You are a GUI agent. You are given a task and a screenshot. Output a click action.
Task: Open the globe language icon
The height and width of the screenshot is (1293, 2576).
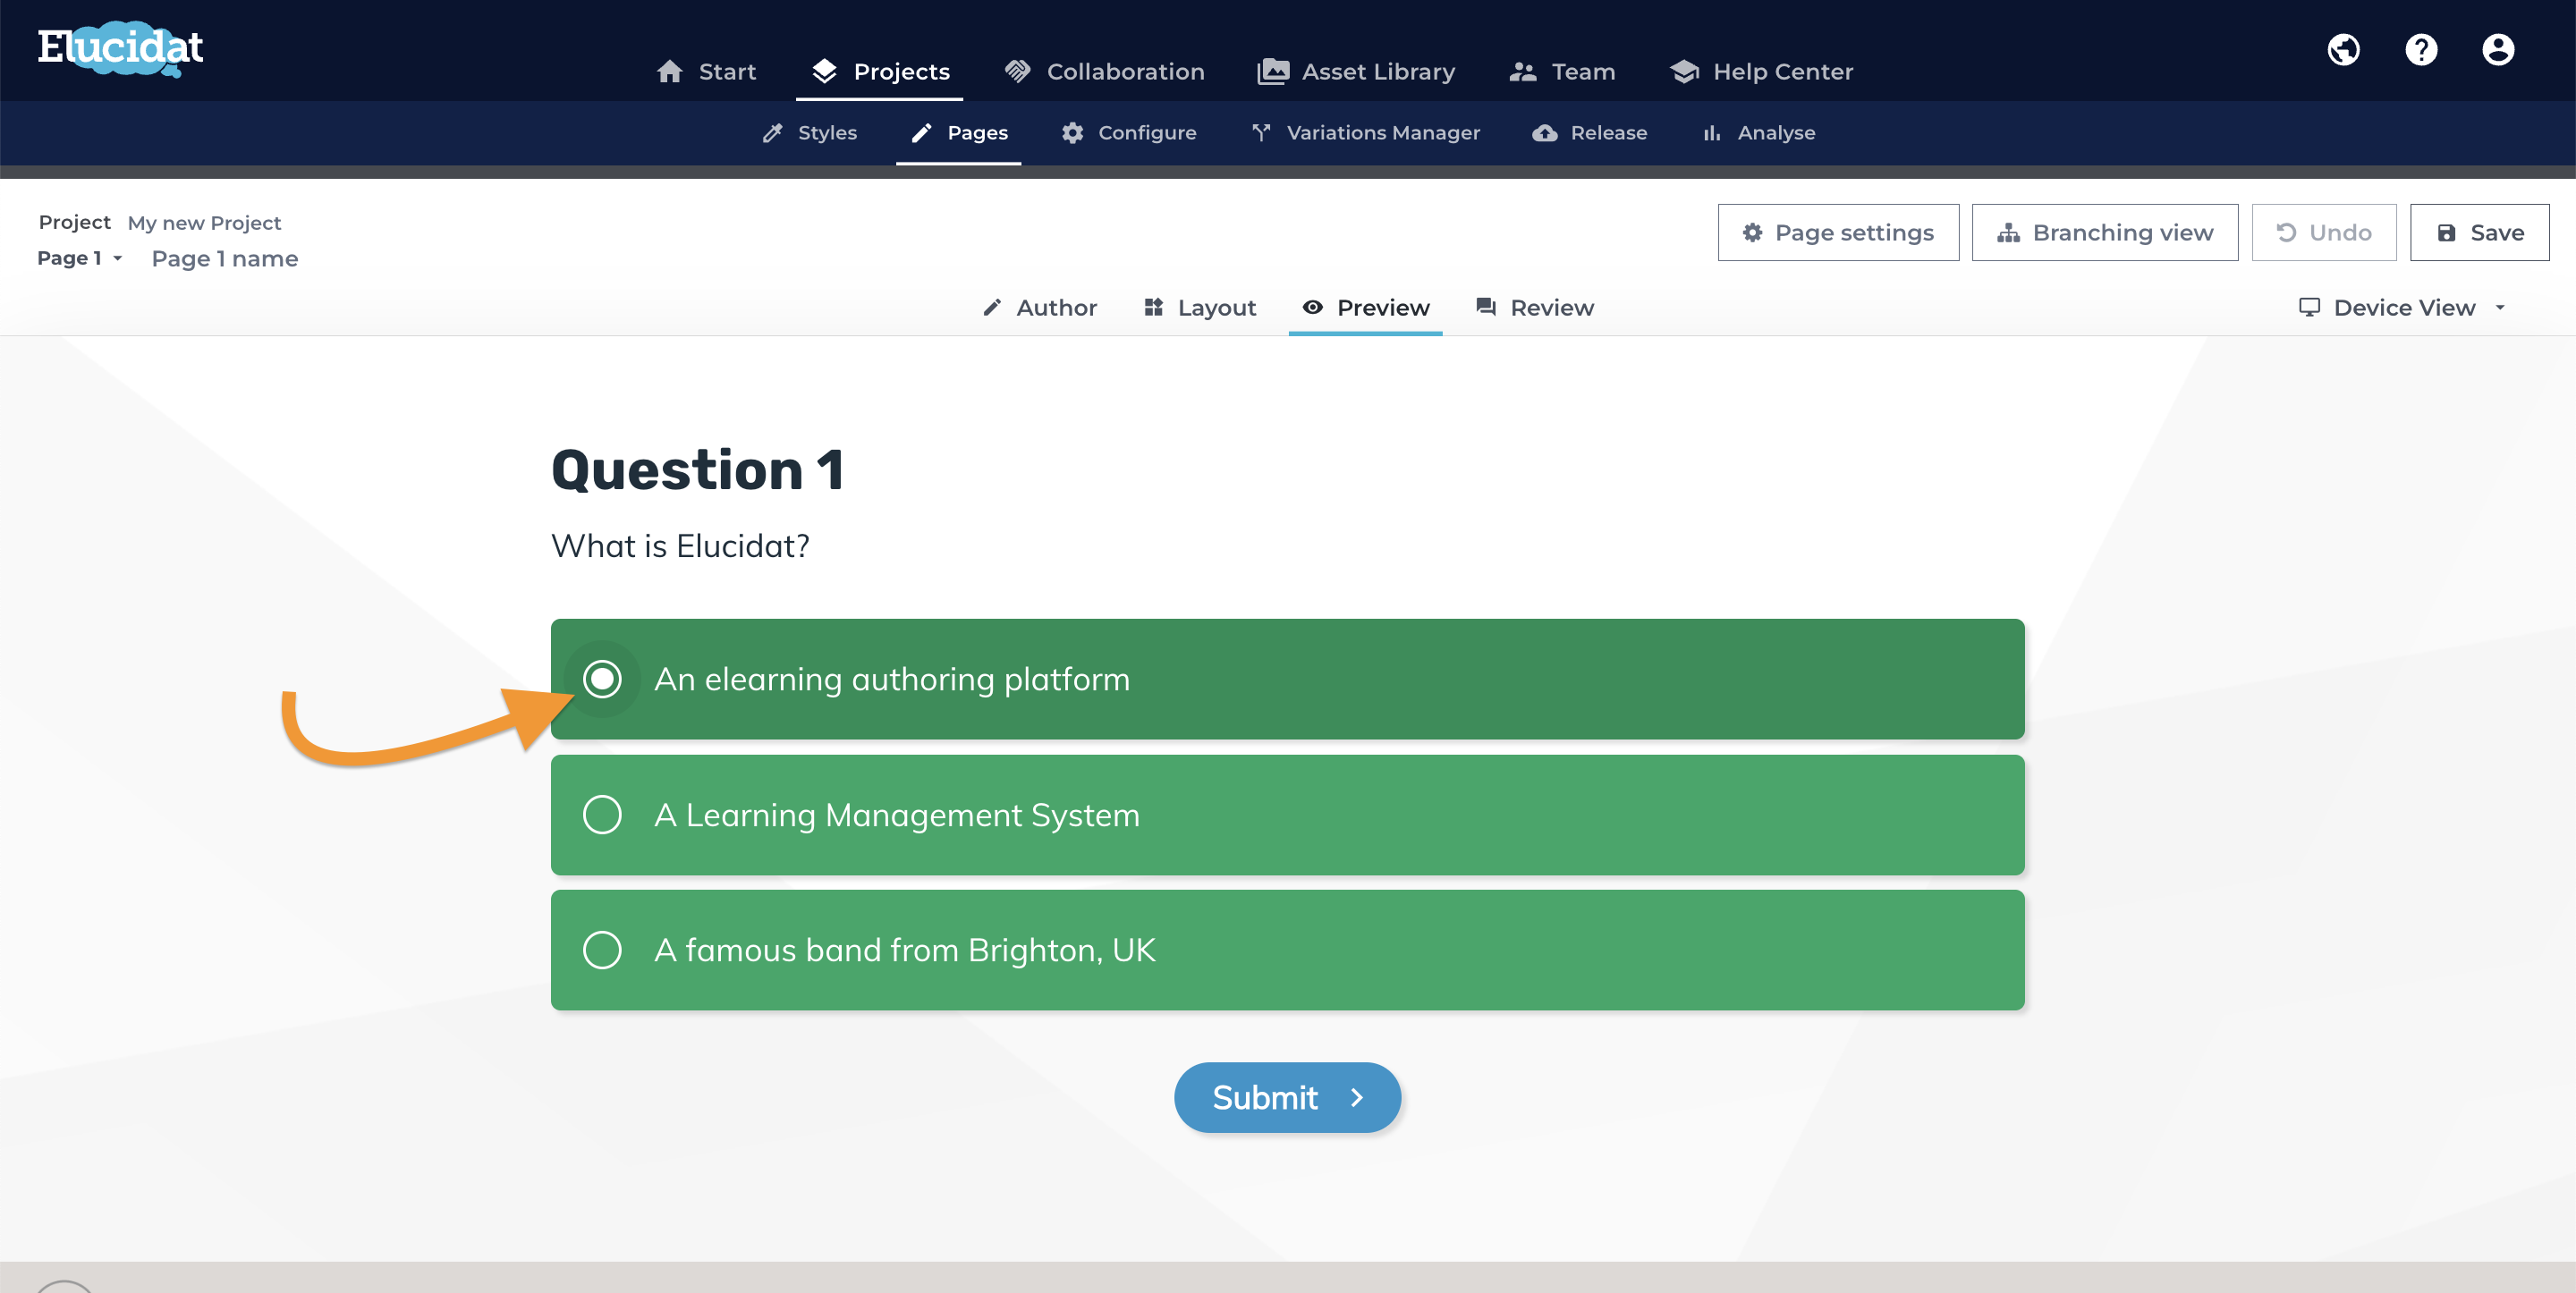(x=2343, y=49)
